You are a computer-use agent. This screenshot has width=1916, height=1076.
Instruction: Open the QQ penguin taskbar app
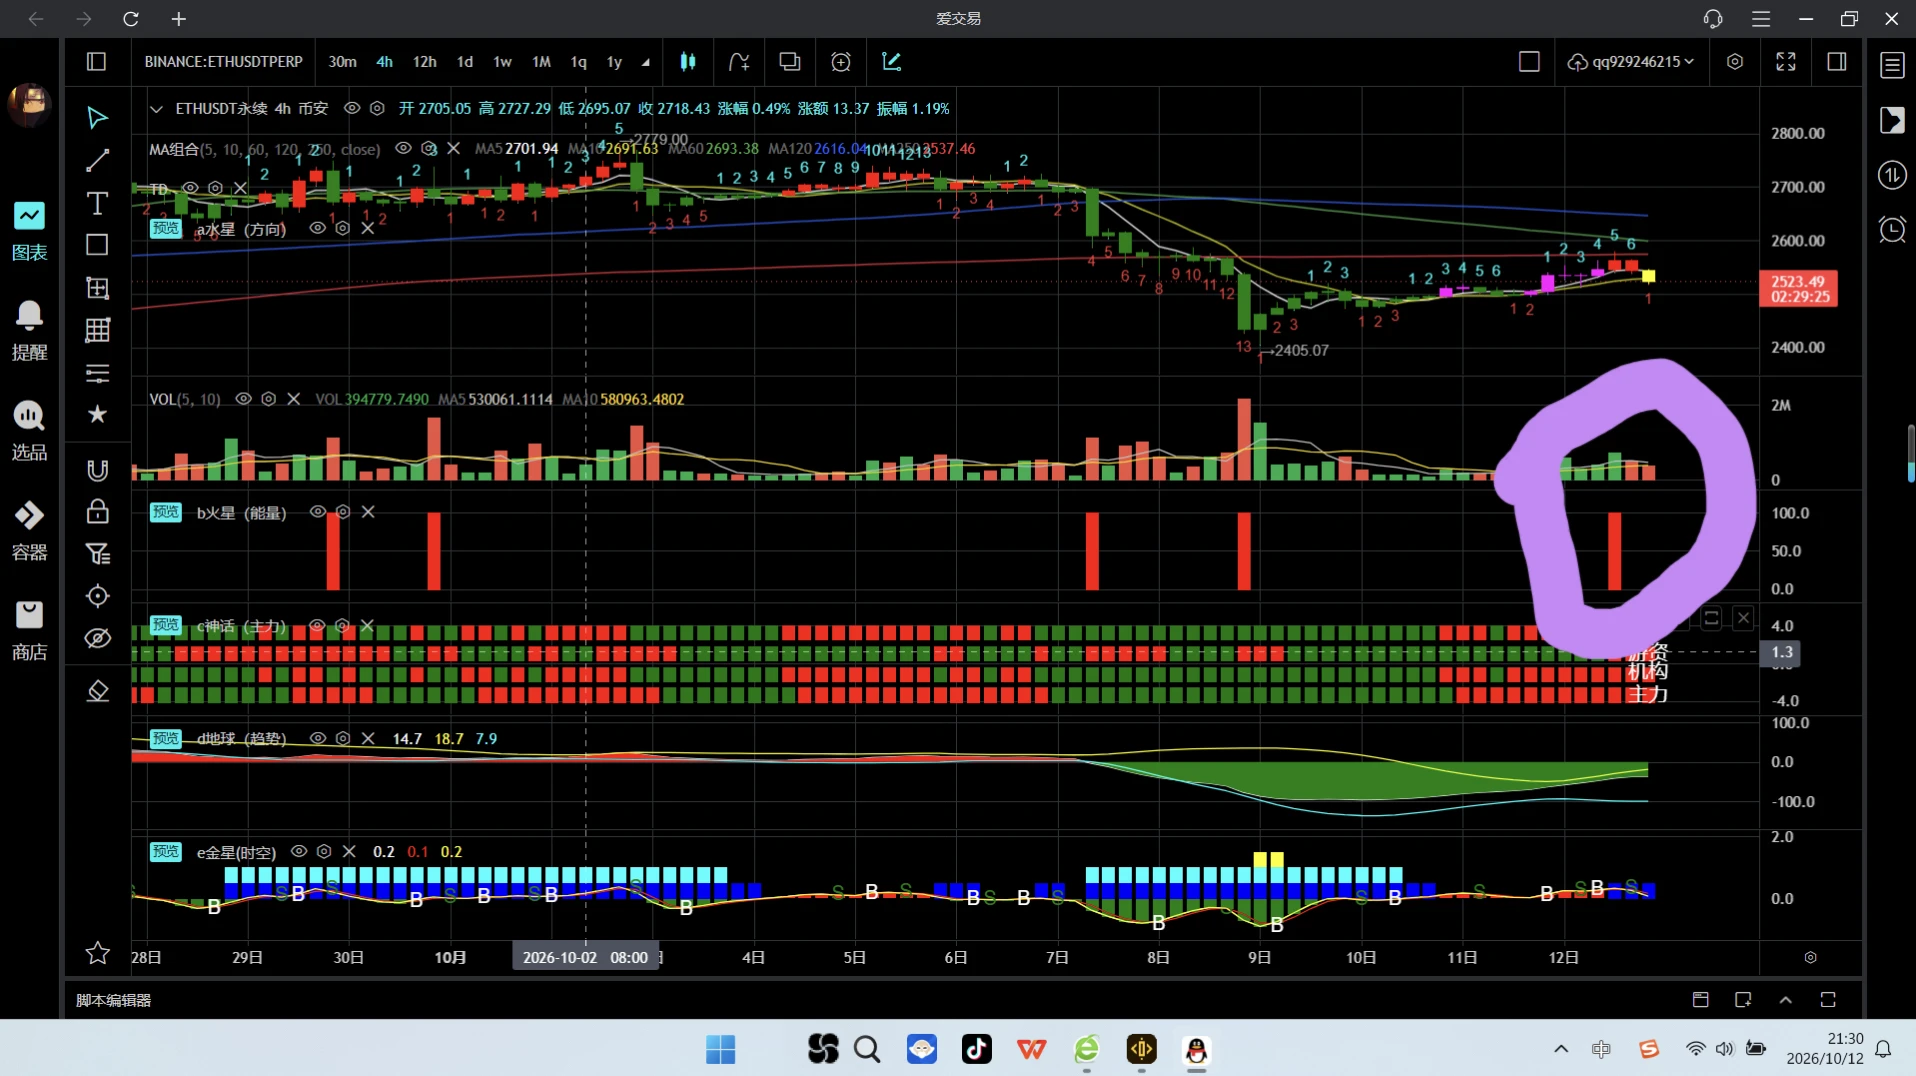pyautogui.click(x=1196, y=1049)
